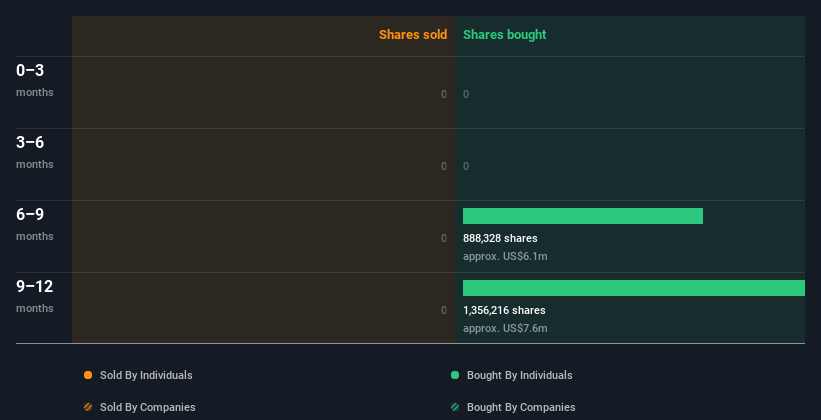
Task: Click the 1,356,216 shares label
Action: (x=504, y=310)
